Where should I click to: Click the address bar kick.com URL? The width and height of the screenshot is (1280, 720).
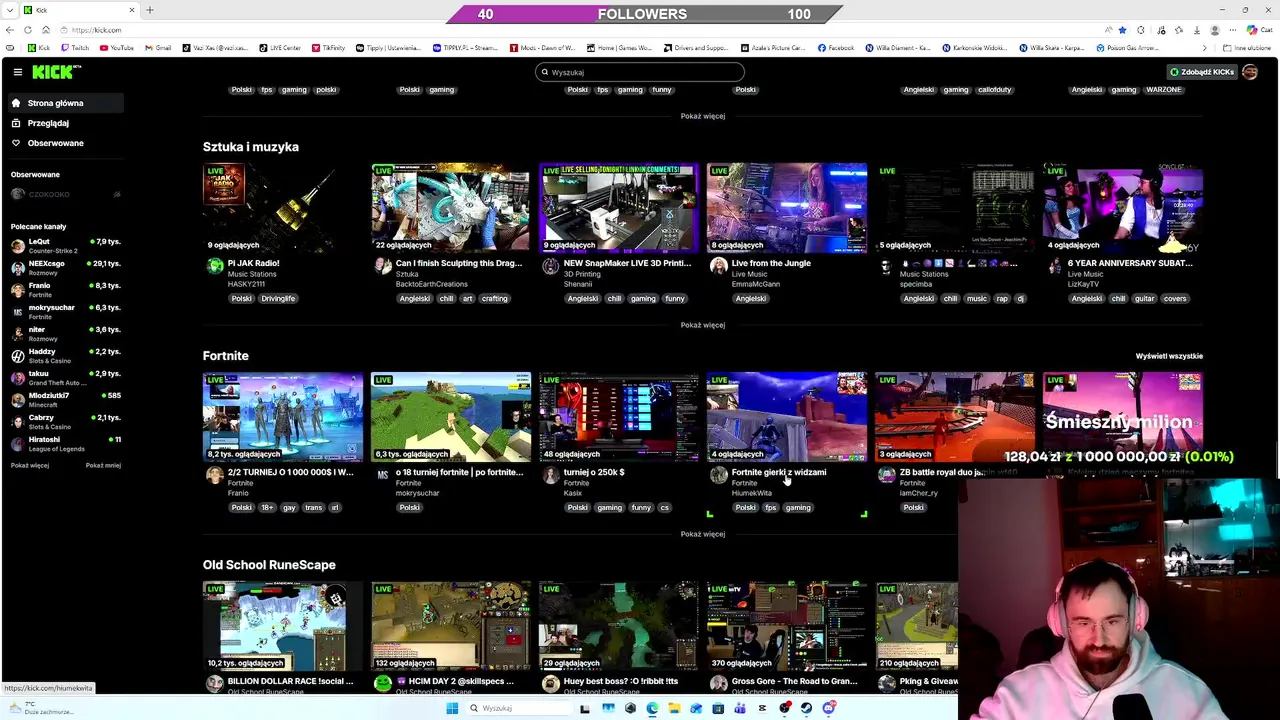coord(95,30)
